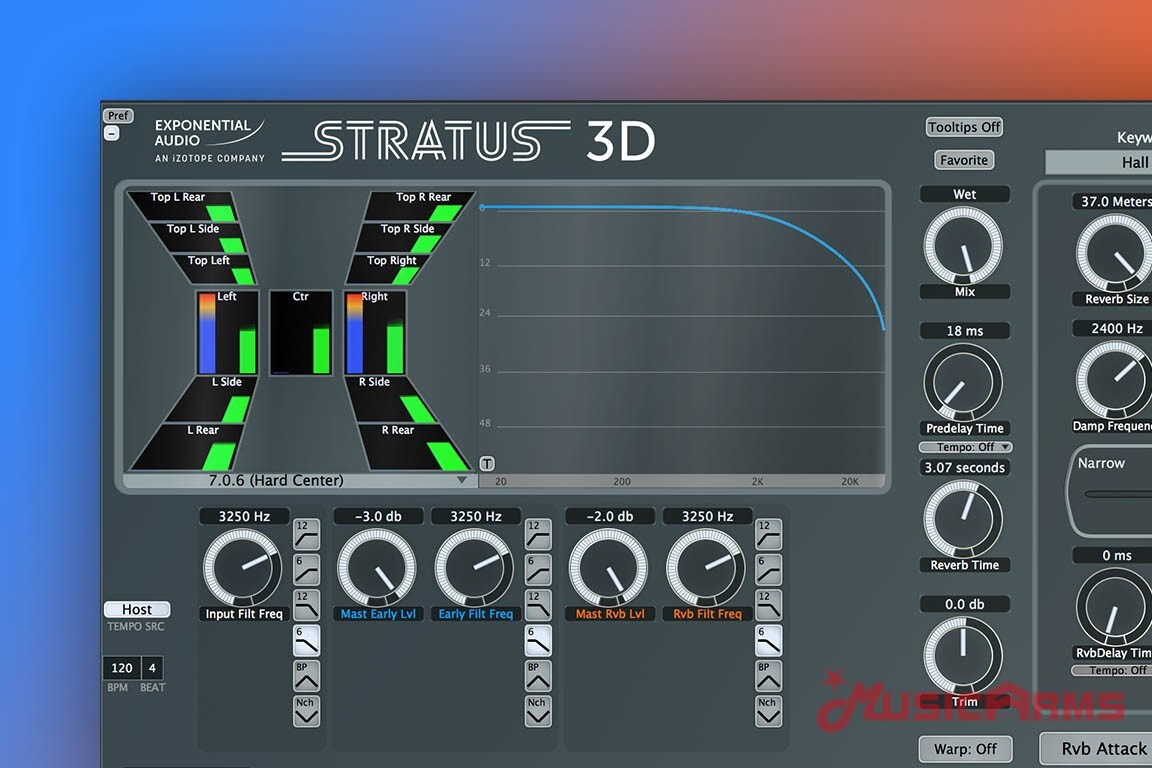Select the 12 dB high-pass input filter
The width and height of the screenshot is (1152, 768).
306,535
